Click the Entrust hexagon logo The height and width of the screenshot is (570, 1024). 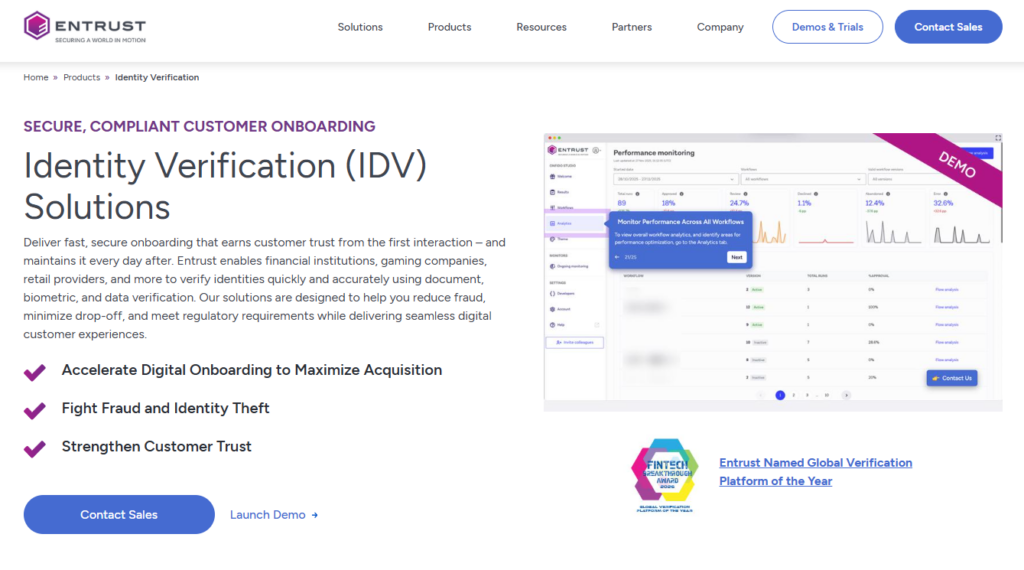point(37,26)
